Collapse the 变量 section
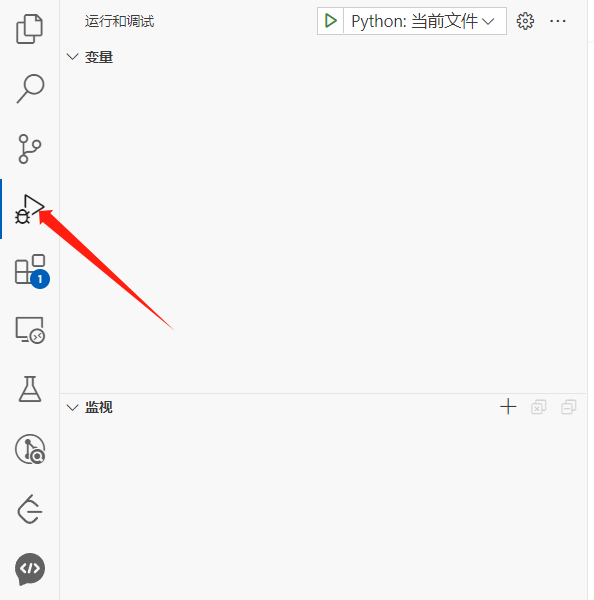This screenshot has width=594, height=600. click(x=90, y=57)
